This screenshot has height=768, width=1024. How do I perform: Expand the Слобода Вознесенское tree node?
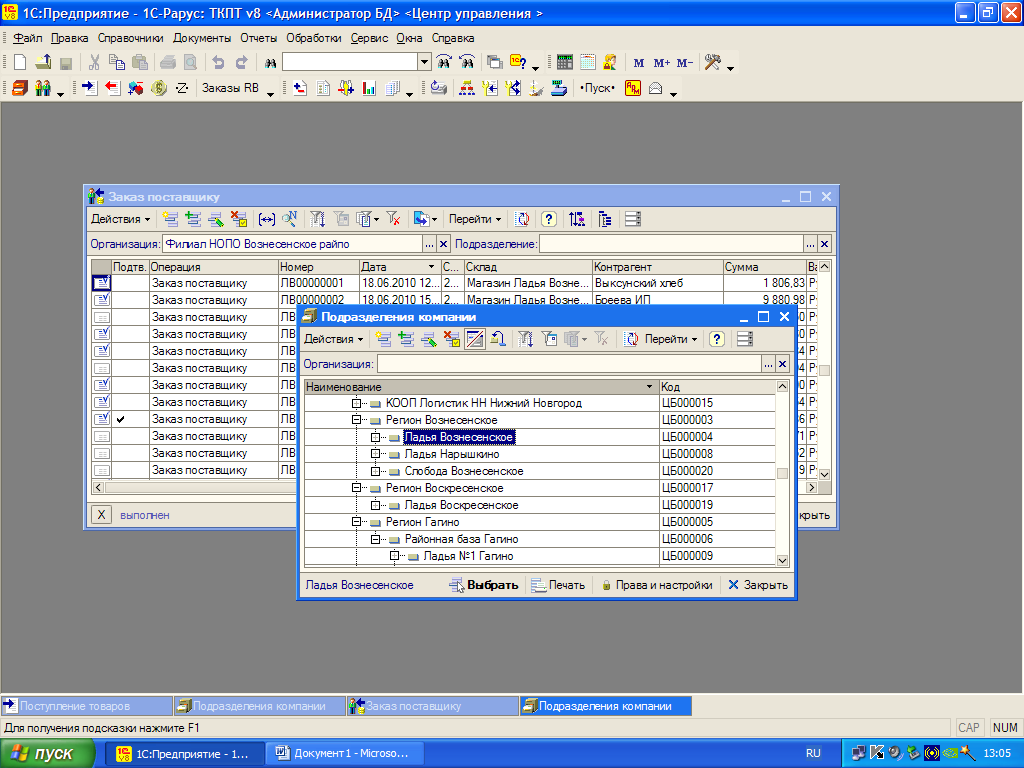coord(376,471)
